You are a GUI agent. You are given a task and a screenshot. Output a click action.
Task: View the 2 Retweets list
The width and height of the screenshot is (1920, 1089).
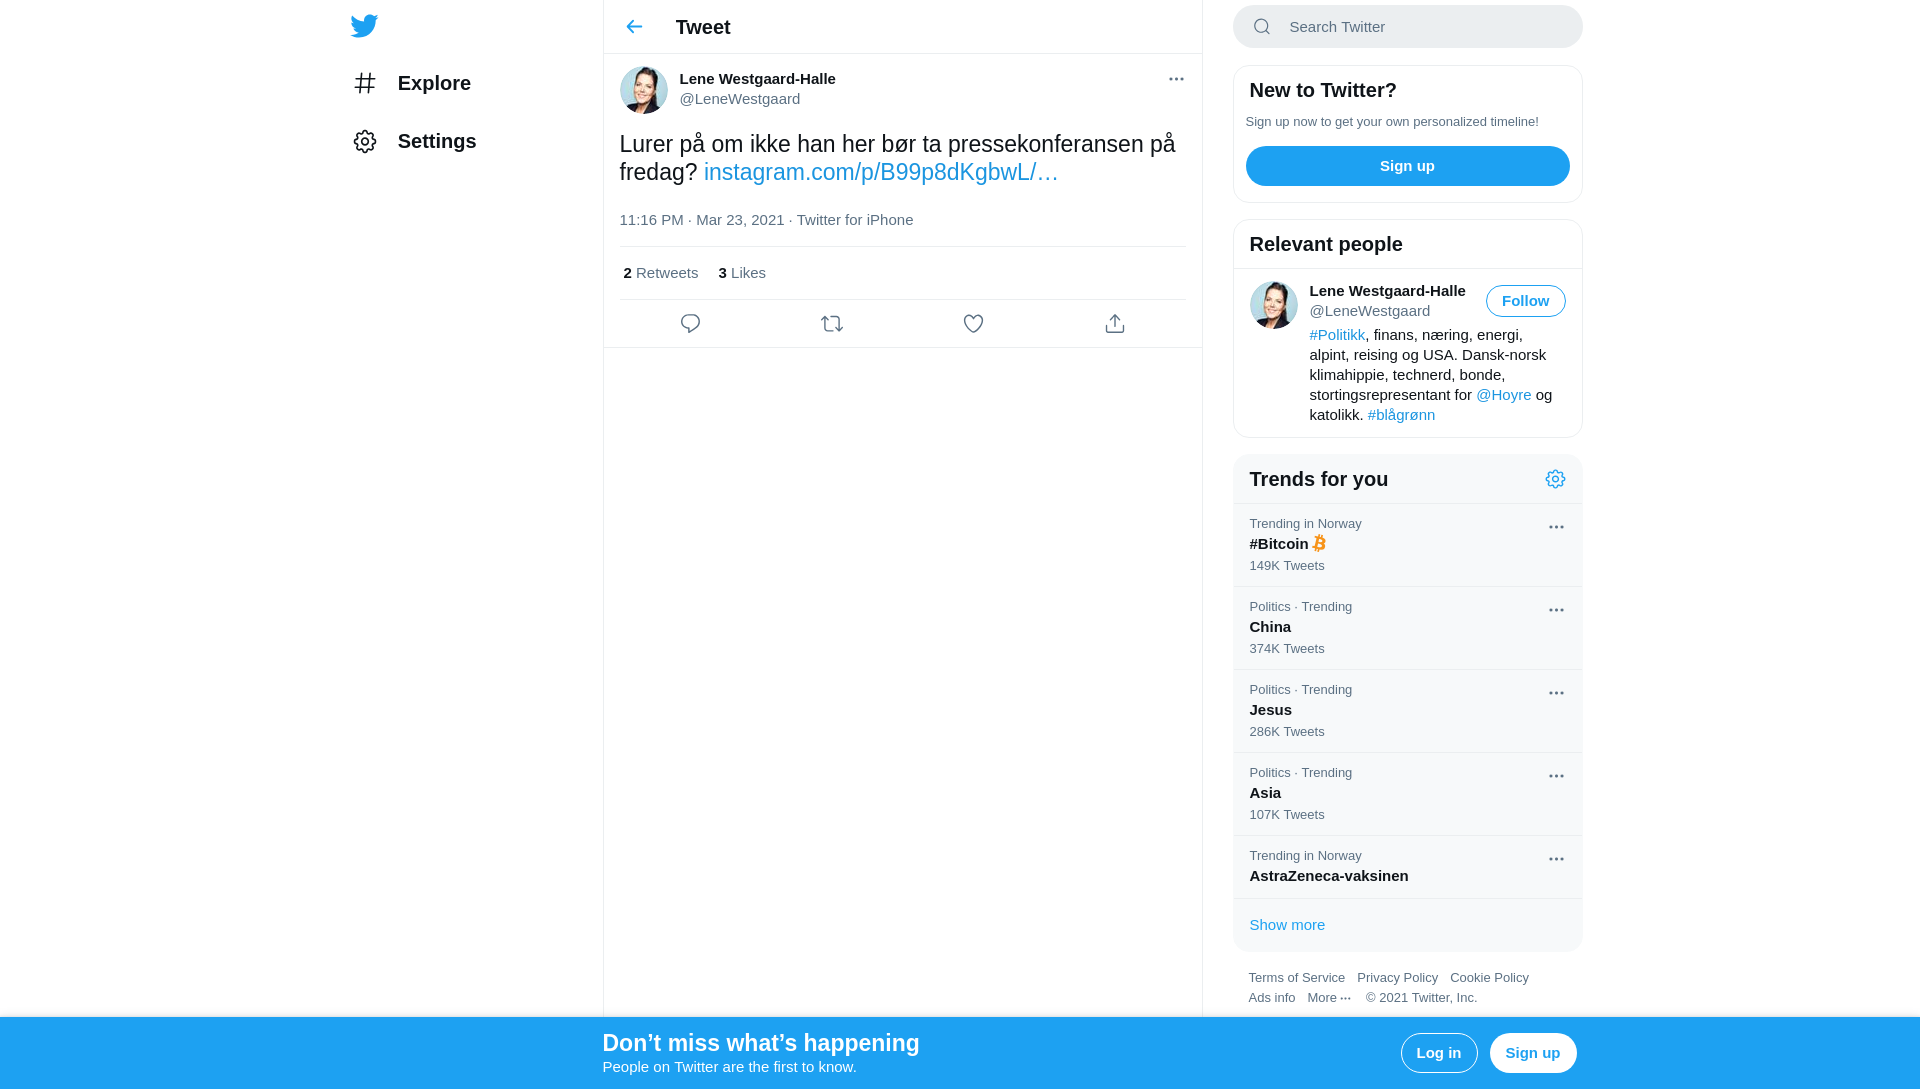tap(660, 273)
